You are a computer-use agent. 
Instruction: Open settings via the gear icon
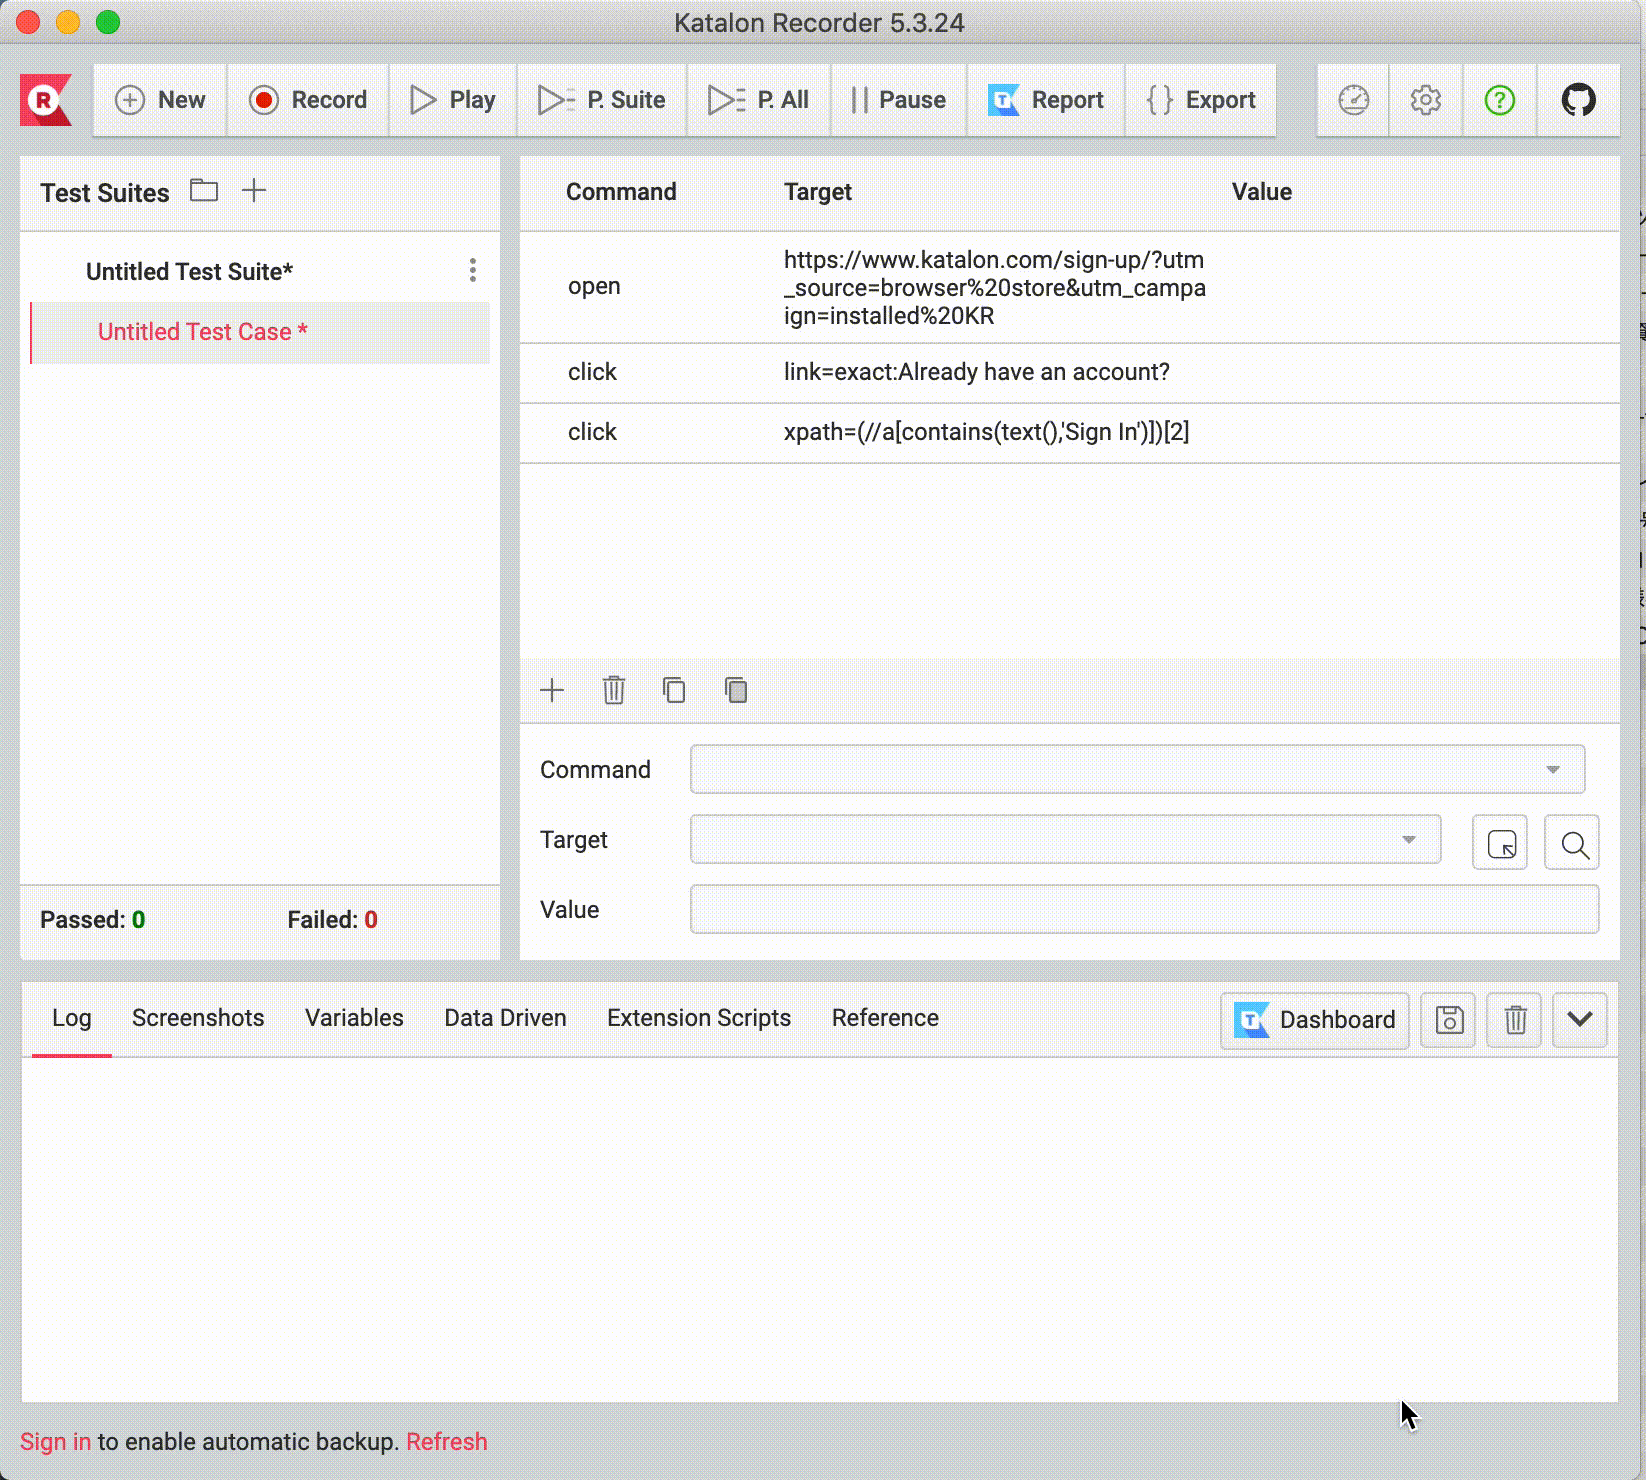(1426, 100)
